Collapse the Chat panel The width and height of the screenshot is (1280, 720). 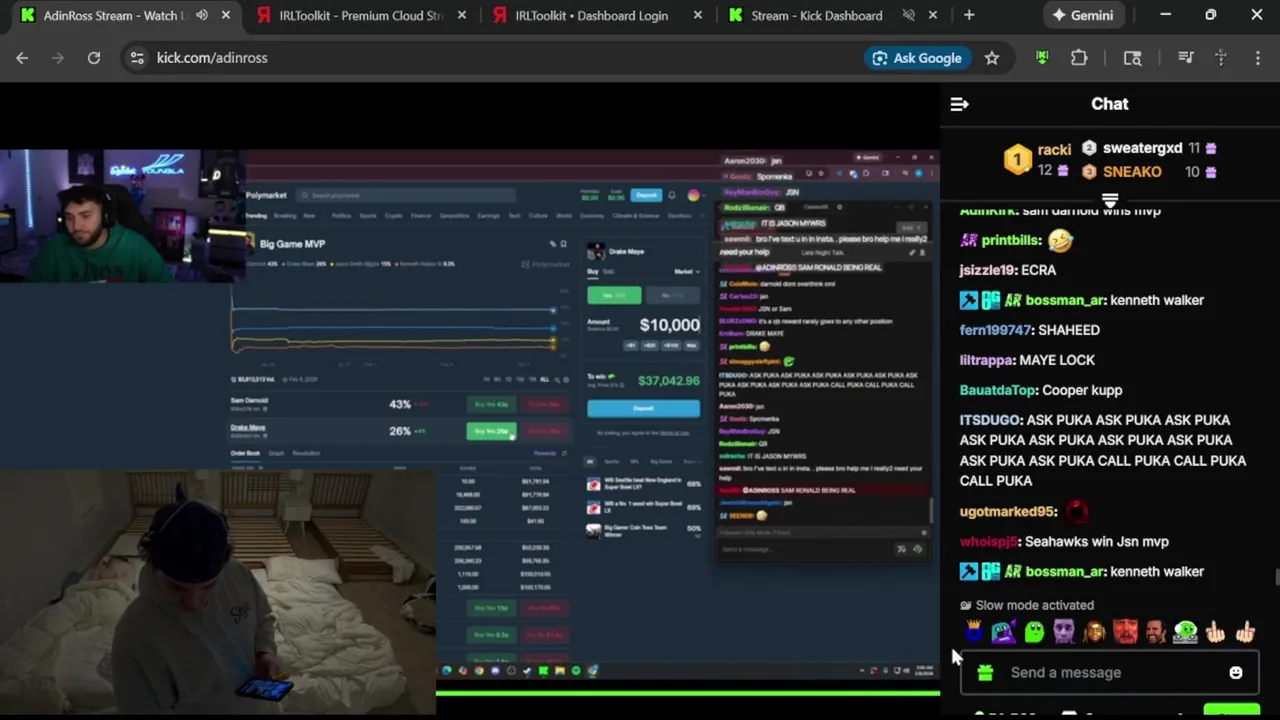pos(960,104)
